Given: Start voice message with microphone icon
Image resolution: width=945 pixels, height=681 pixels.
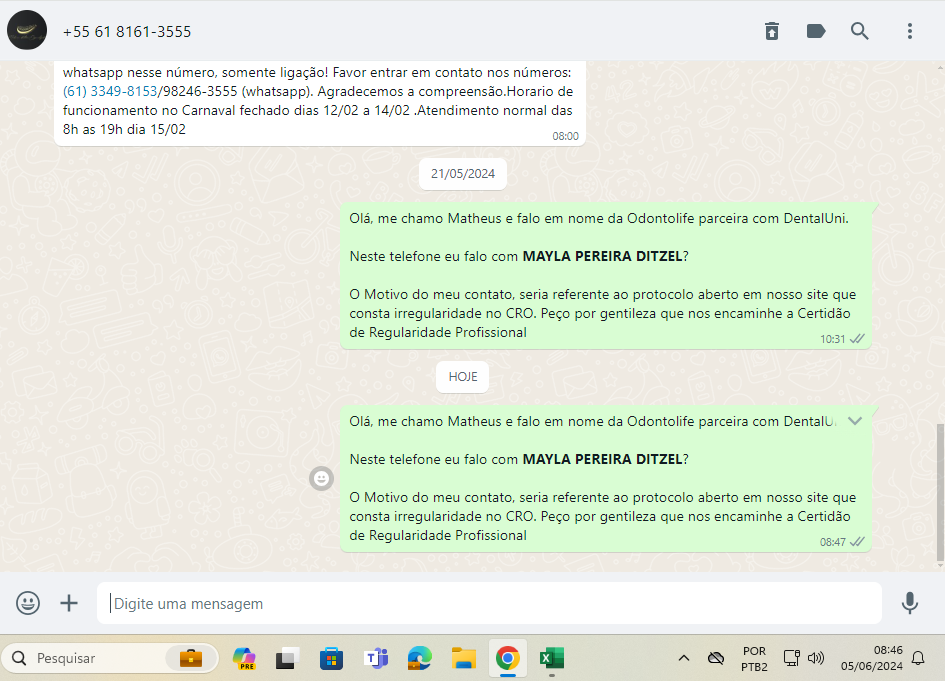Looking at the screenshot, I should click(x=909, y=603).
